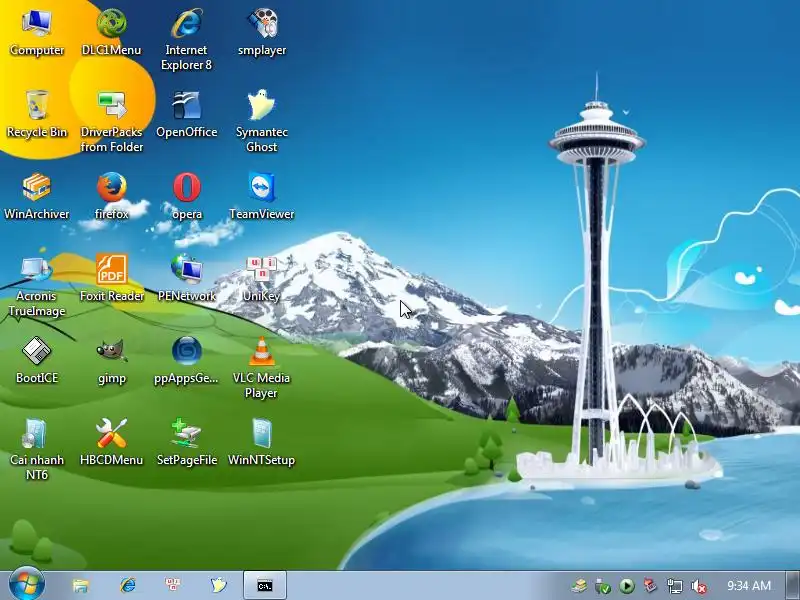This screenshot has height=600, width=800.
Task: Open the Computer desktop icon
Action: (37, 32)
